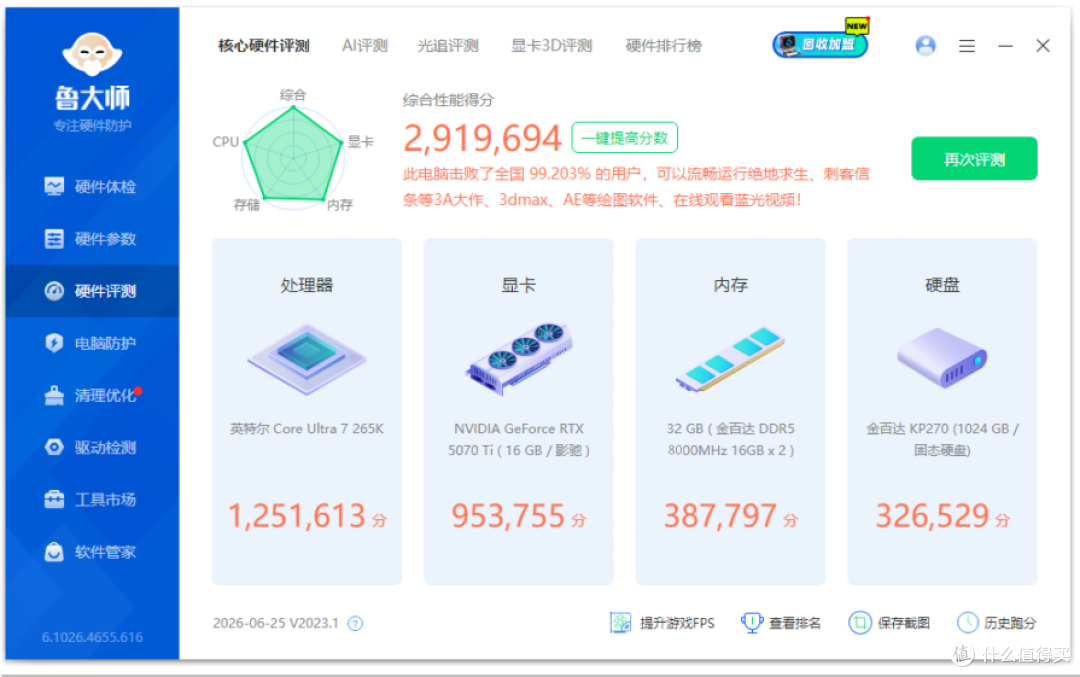The image size is (1080, 677).
Task: Select 硬件评测 in the sidebar
Action: tap(92, 291)
